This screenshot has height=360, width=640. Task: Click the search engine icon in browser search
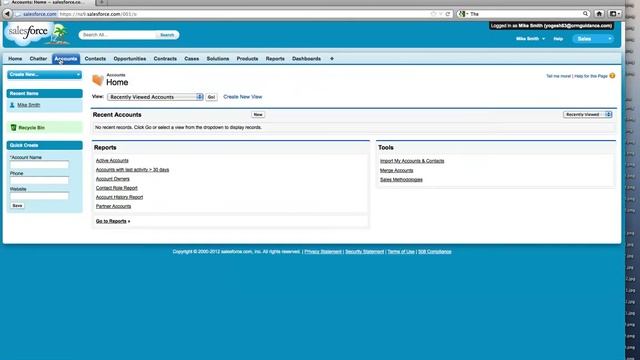point(462,14)
